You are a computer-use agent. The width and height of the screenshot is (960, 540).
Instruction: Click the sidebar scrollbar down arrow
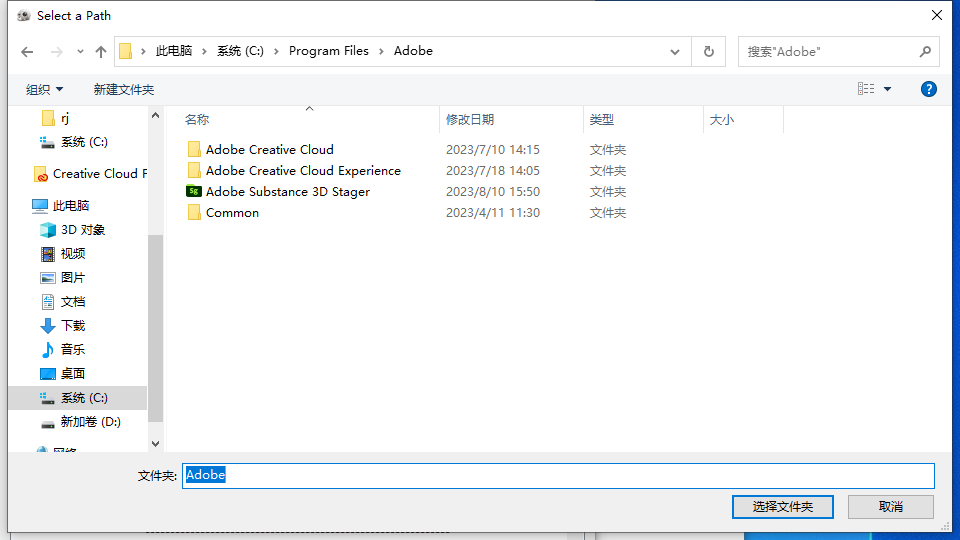click(156, 444)
